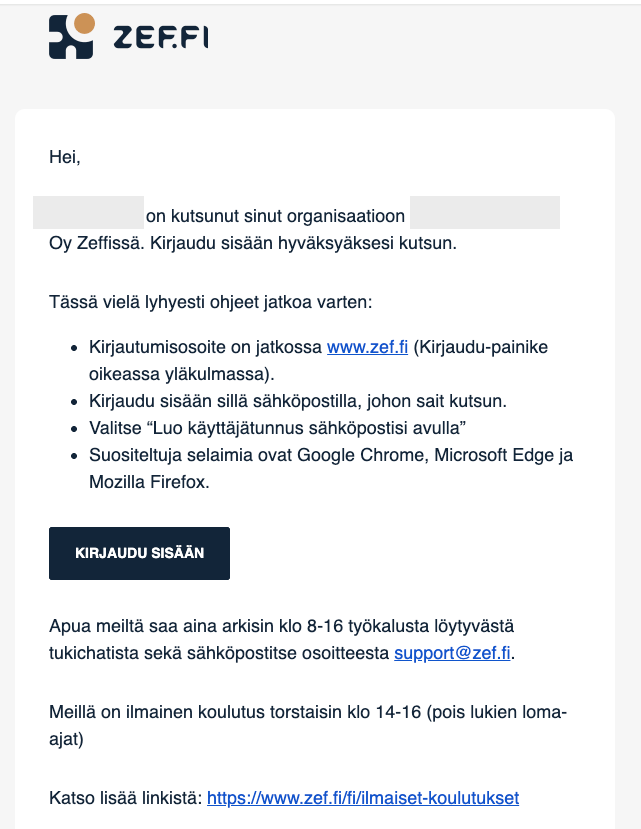The height and width of the screenshot is (829, 641).
Task: Open the www.zef.fi link
Action: (367, 347)
